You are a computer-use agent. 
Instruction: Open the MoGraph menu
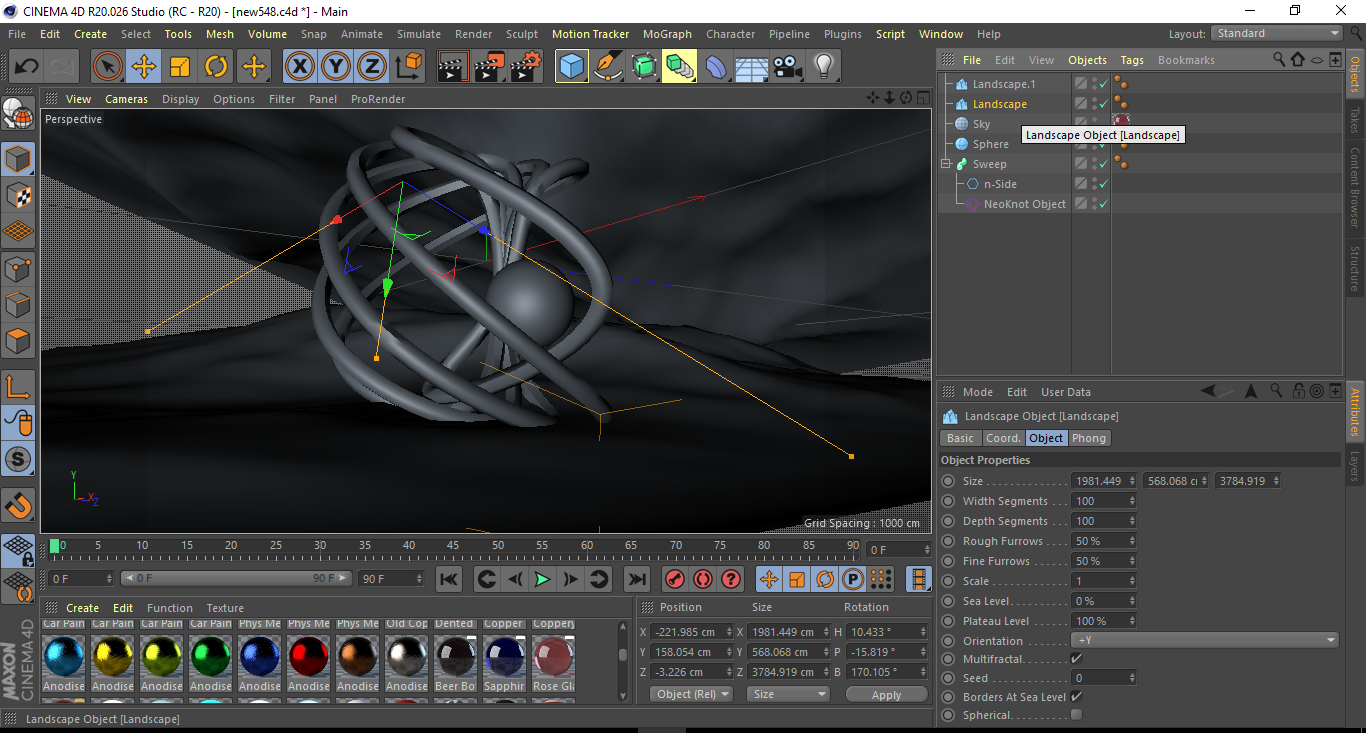point(667,34)
